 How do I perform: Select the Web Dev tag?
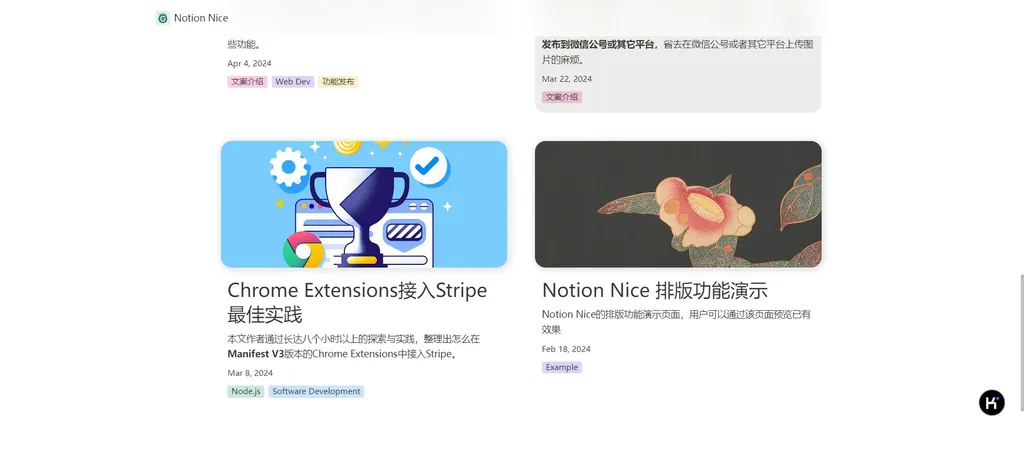coord(293,82)
